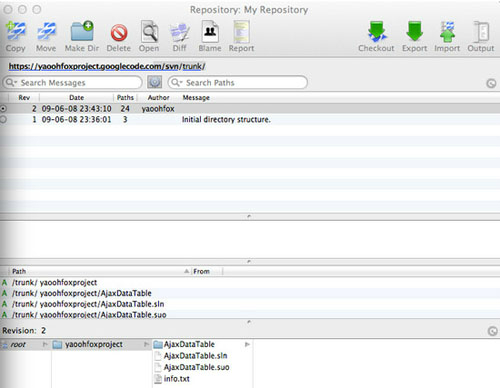The width and height of the screenshot is (500, 388).
Task: Create a folder with Make Dir
Action: 82,31
